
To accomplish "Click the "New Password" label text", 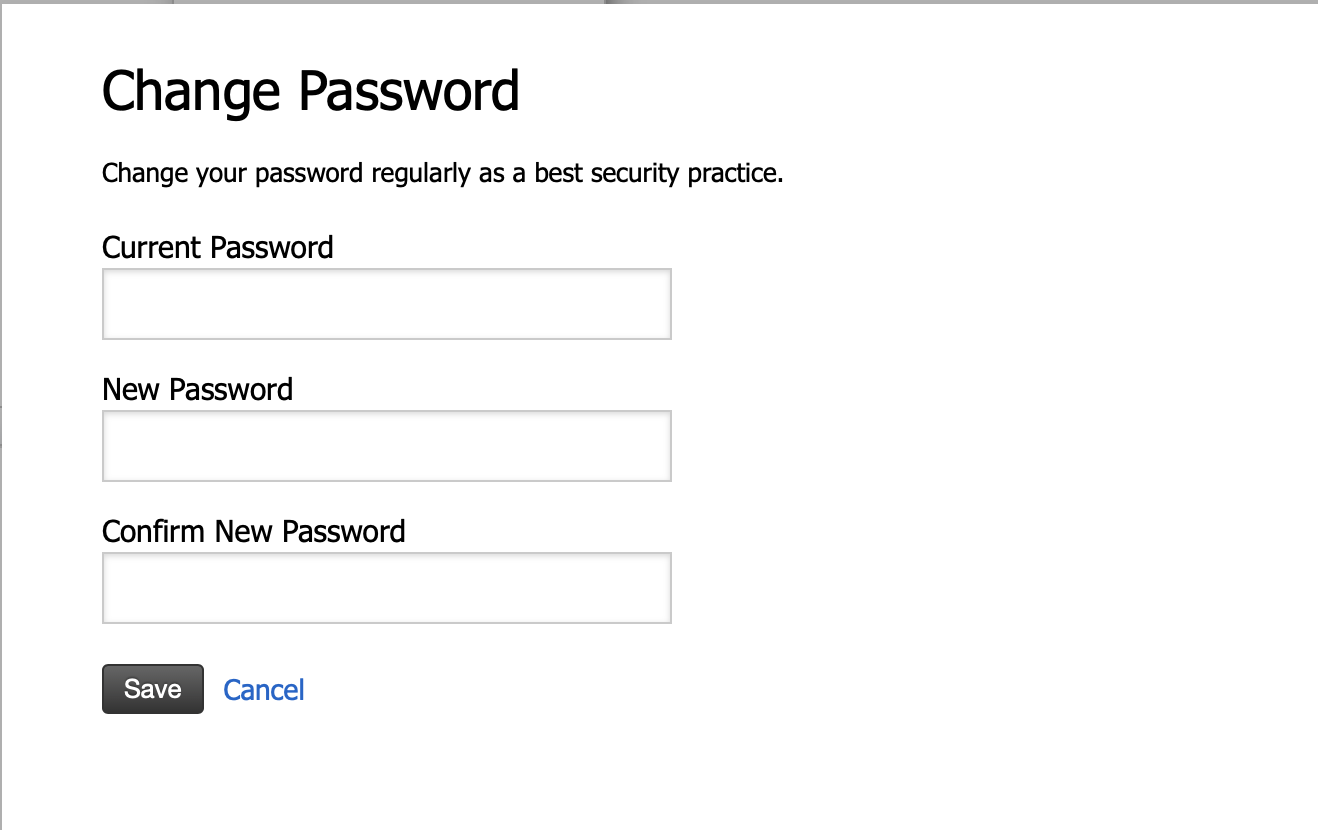I will point(197,389).
